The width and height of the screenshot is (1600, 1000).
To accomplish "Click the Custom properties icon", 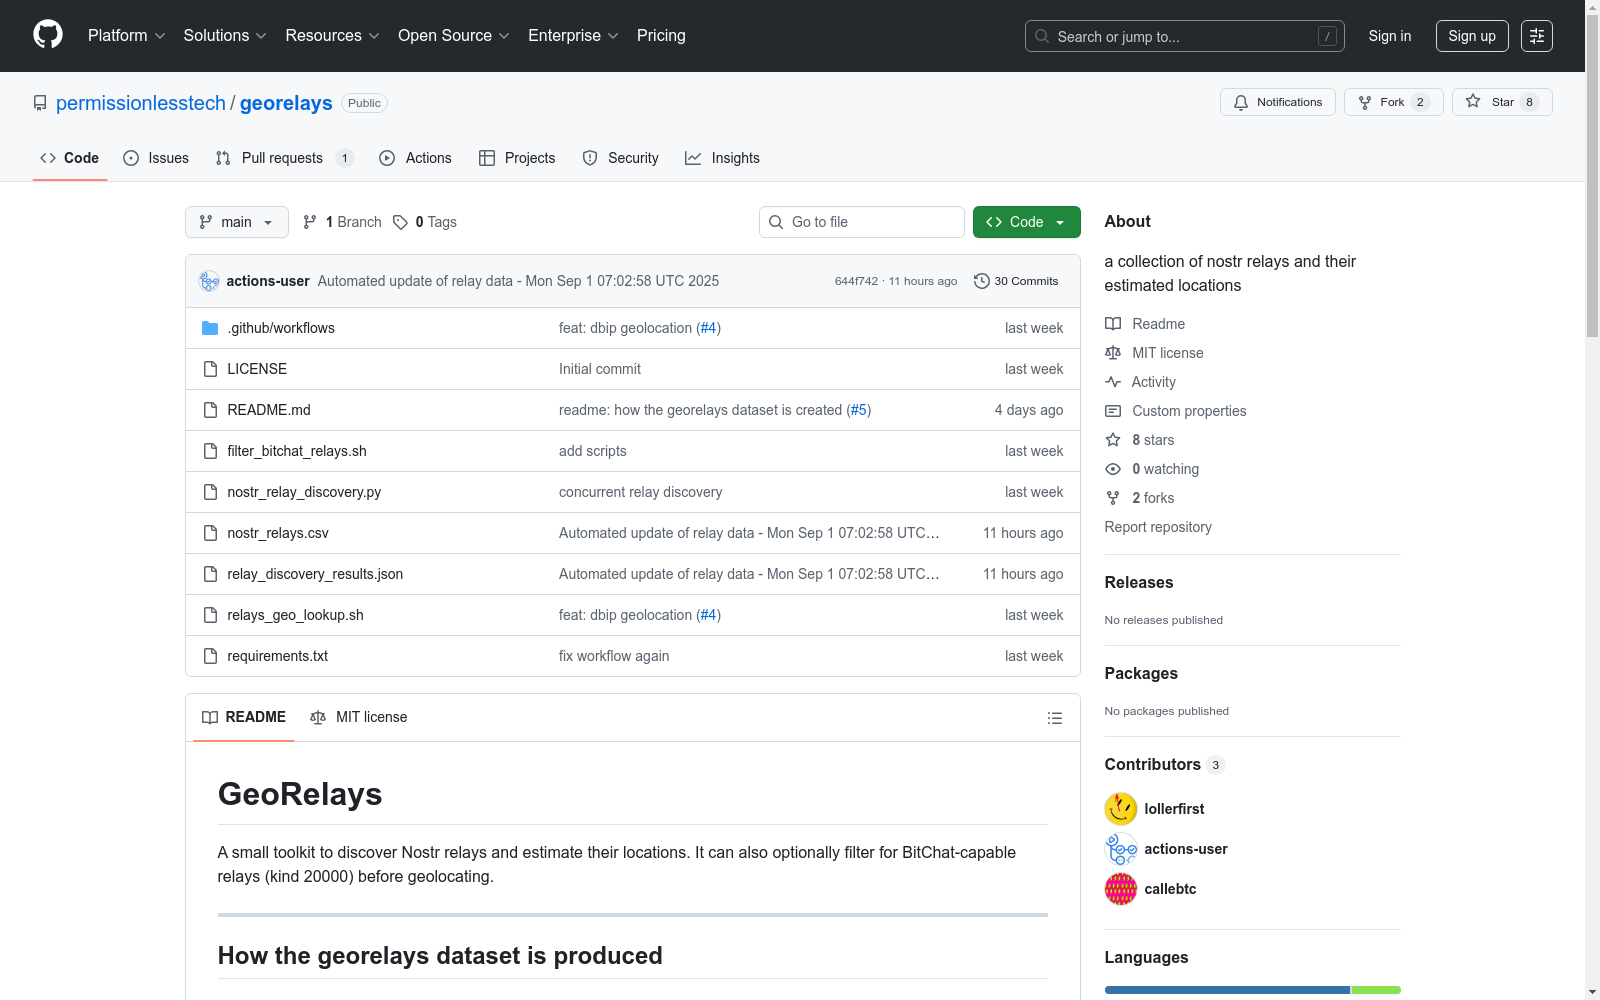I will click(x=1113, y=411).
